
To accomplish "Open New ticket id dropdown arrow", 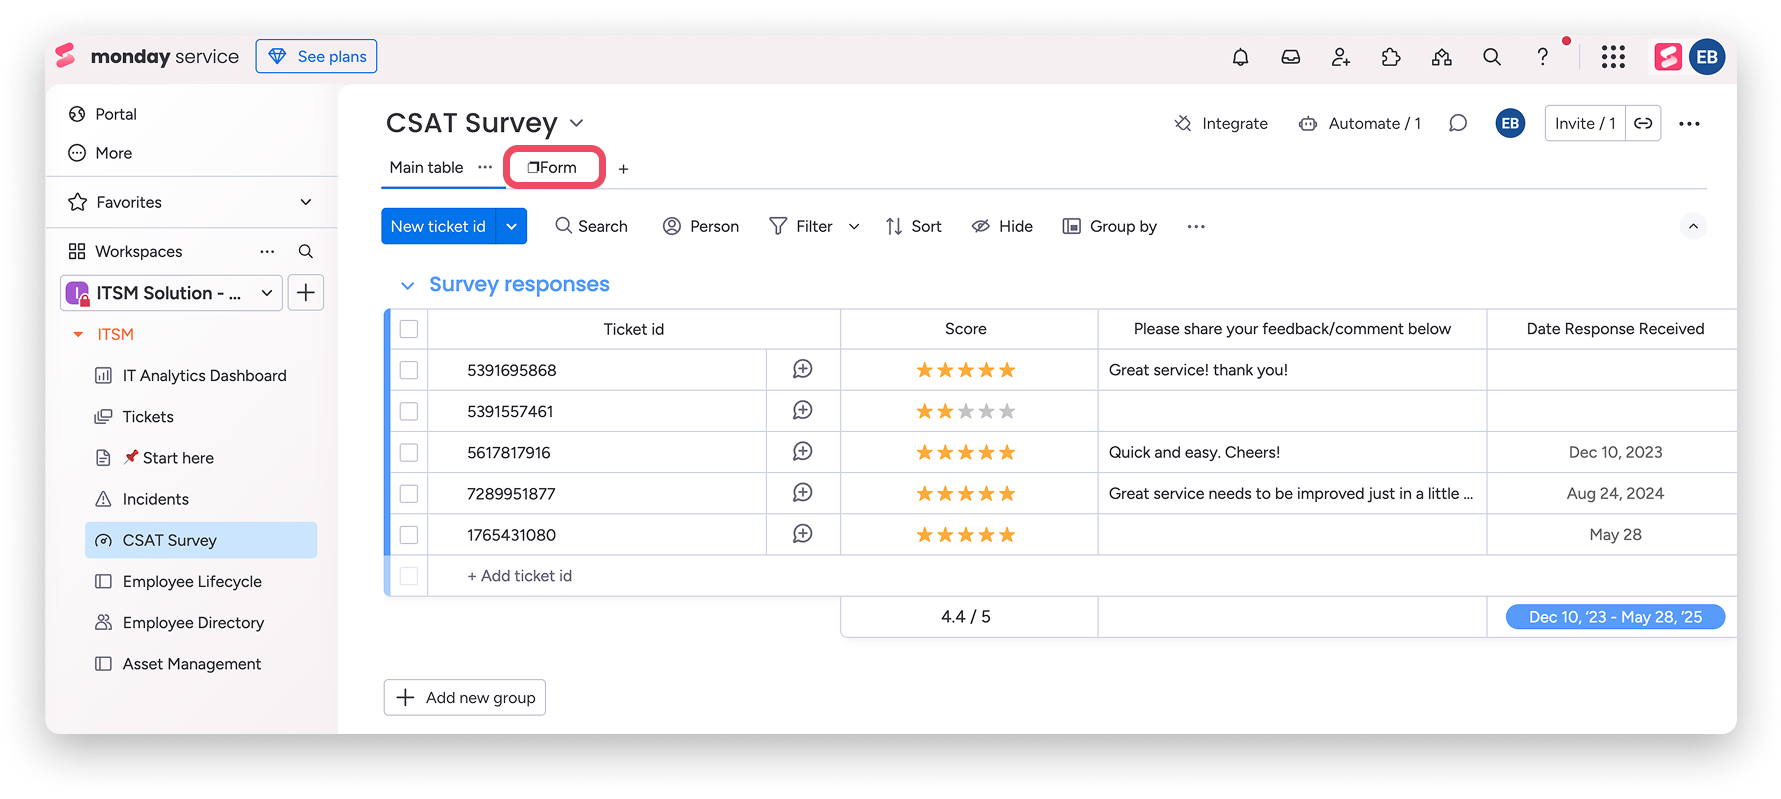I will pyautogui.click(x=511, y=226).
